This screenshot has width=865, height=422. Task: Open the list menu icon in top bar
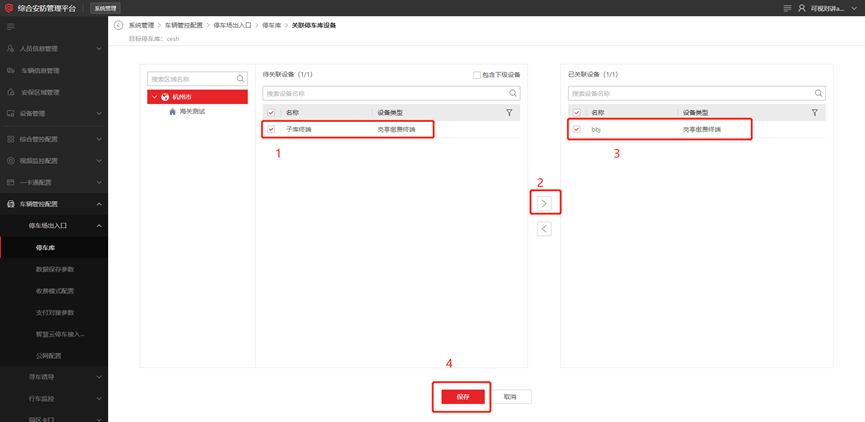click(787, 8)
